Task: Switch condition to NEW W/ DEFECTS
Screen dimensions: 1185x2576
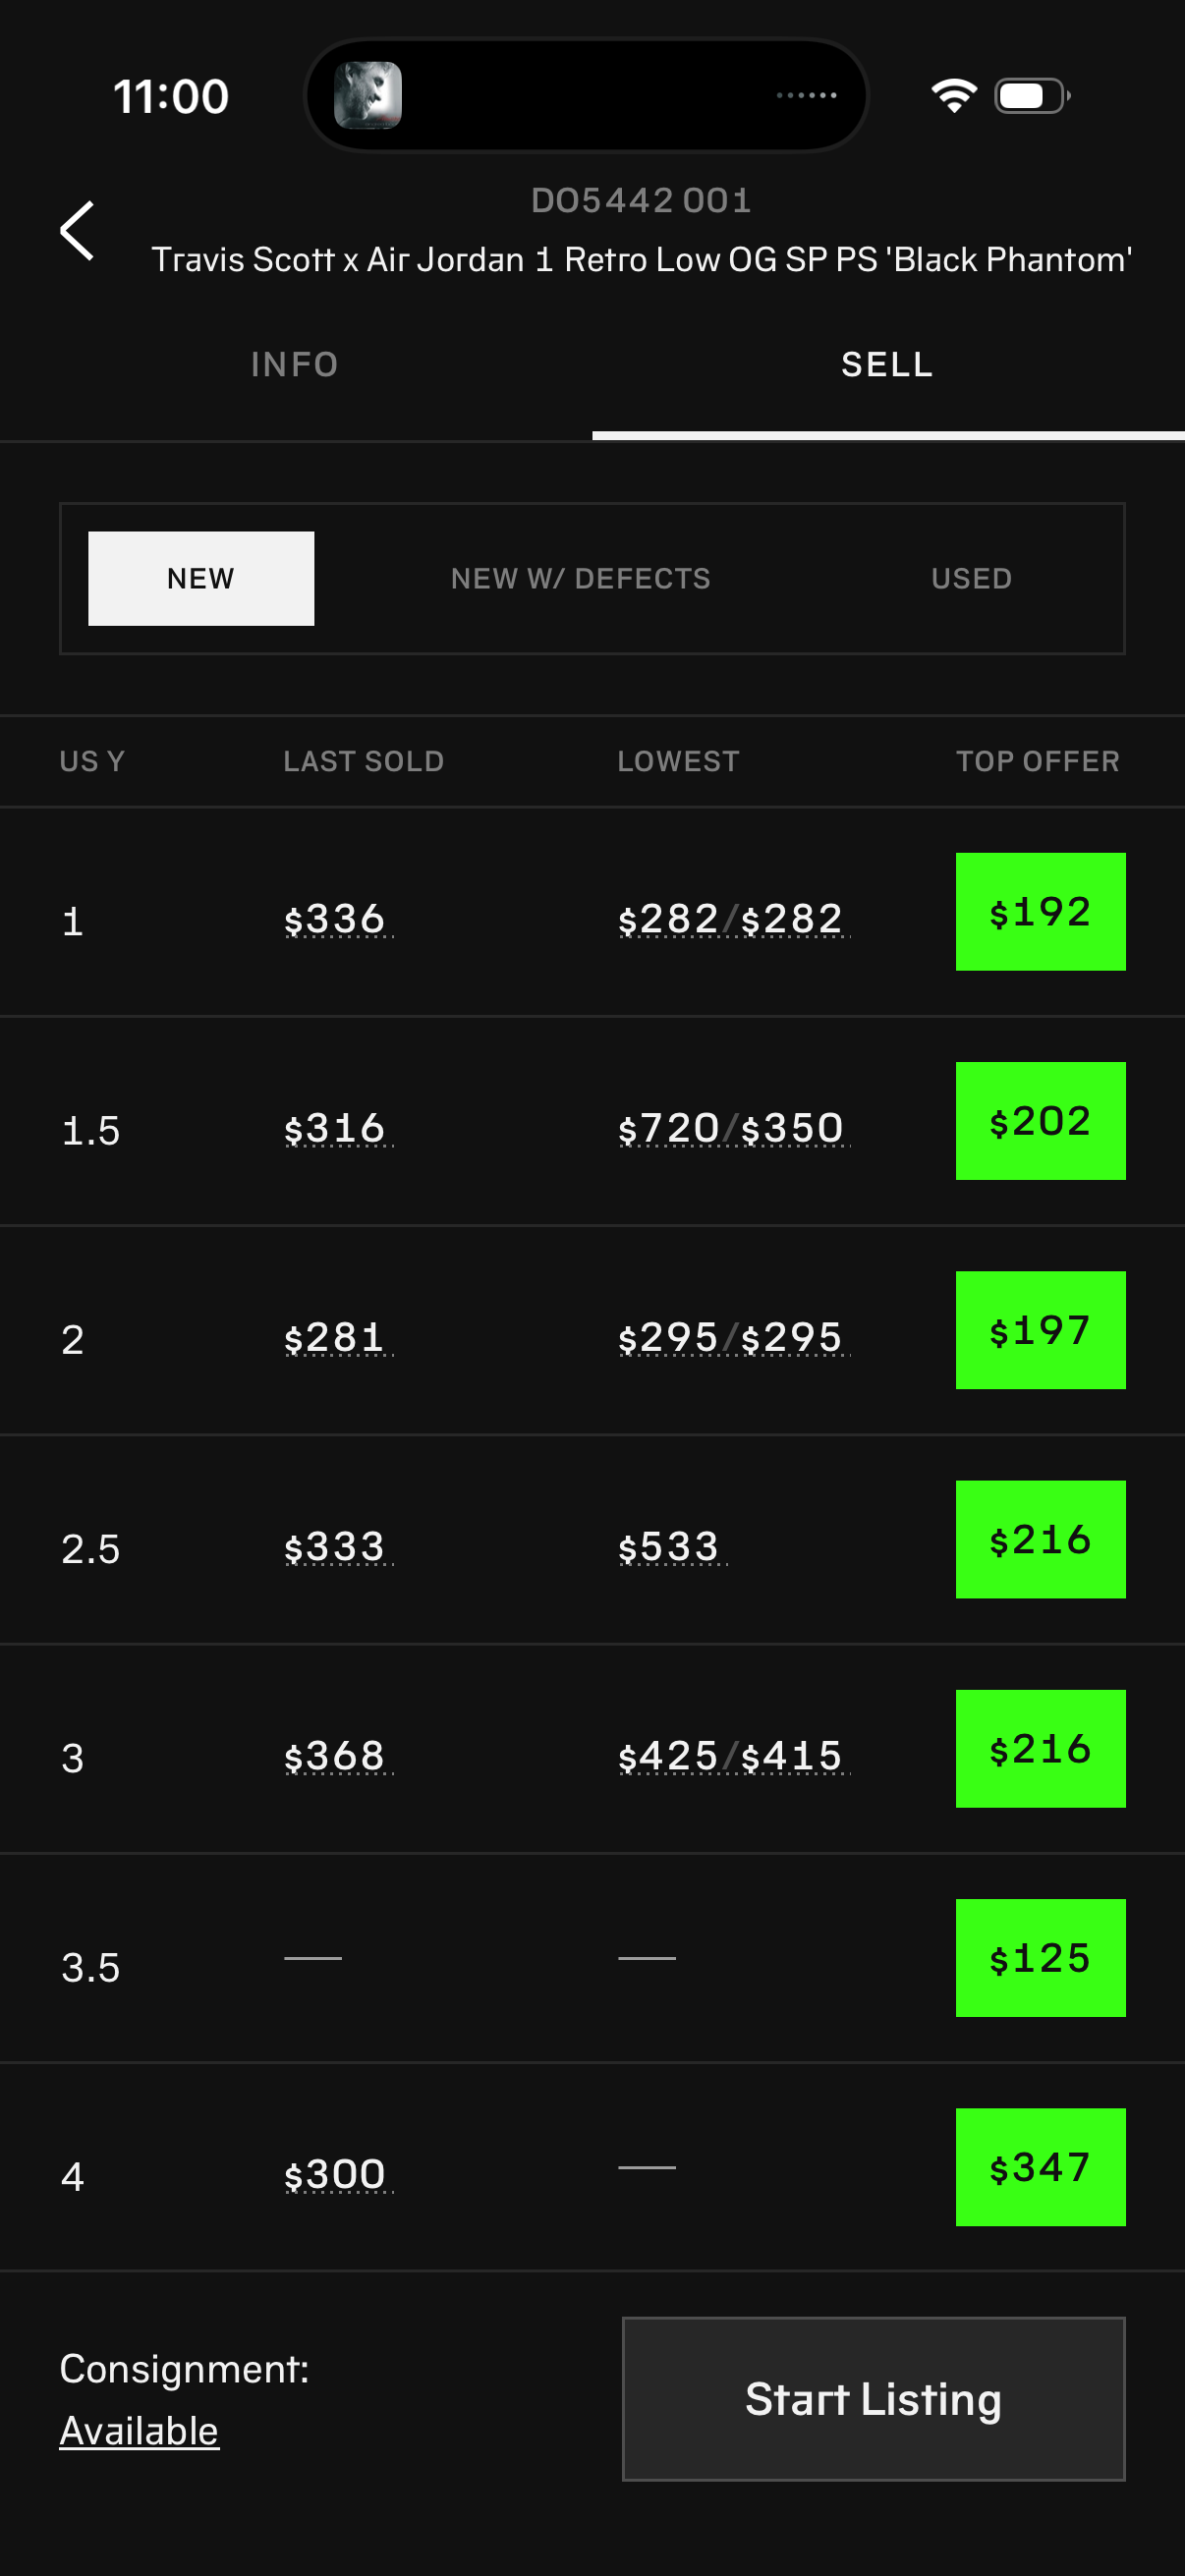Action: [580, 578]
